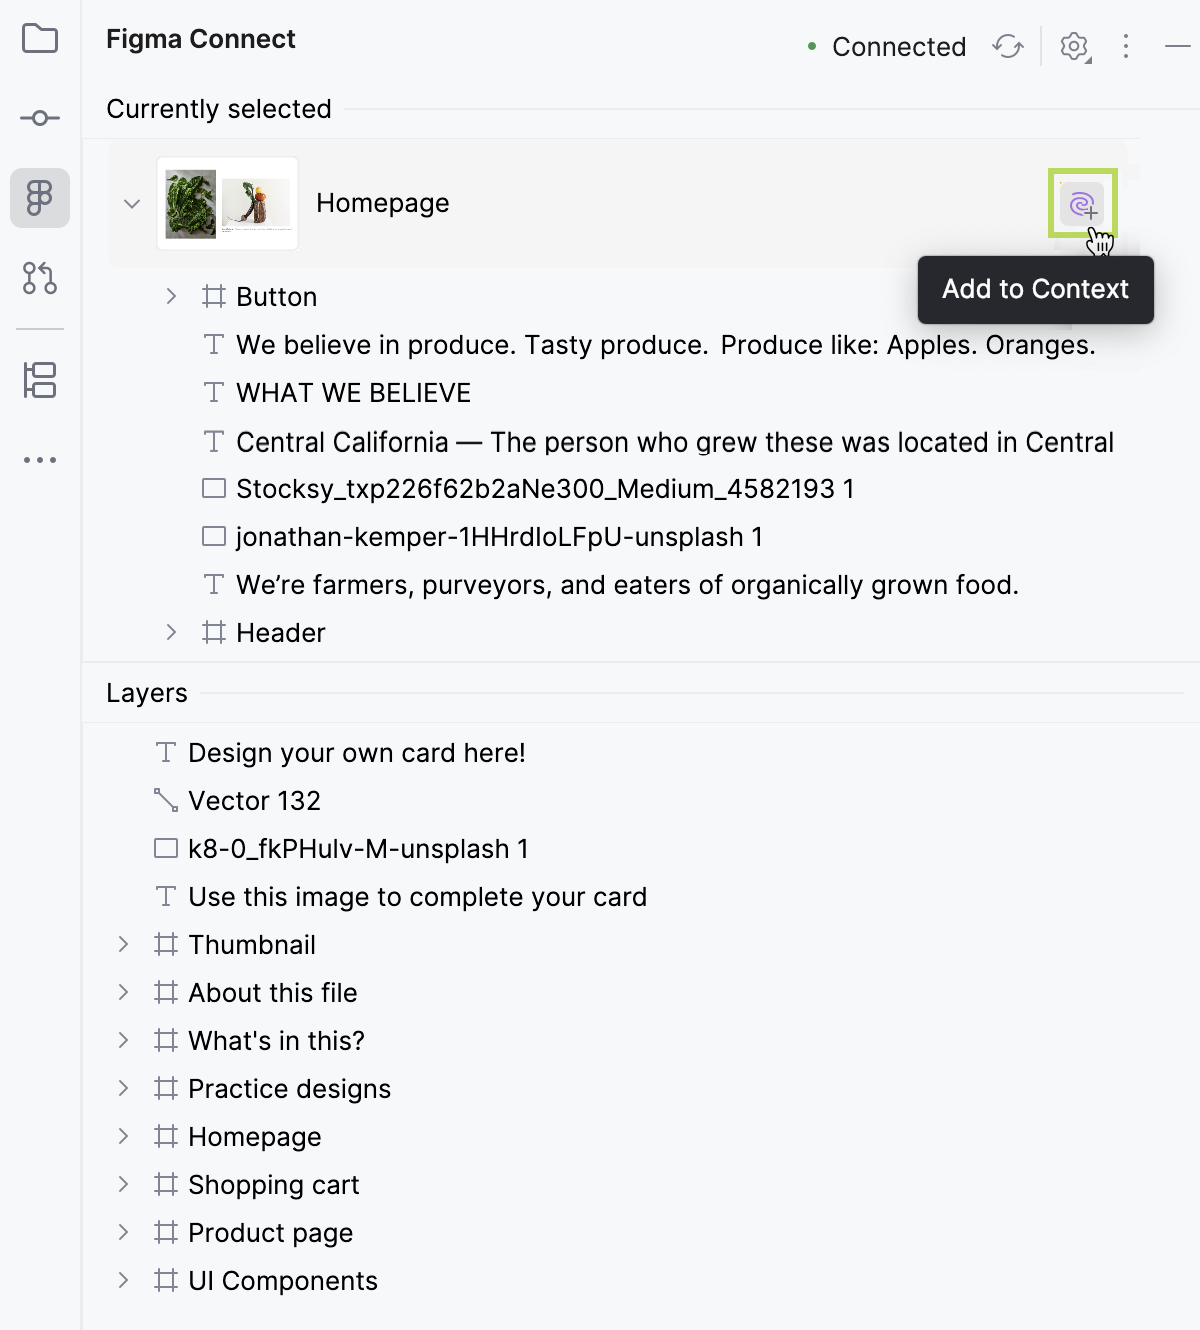Click the Homepage title in Currently selected
The height and width of the screenshot is (1330, 1200).
tap(383, 203)
